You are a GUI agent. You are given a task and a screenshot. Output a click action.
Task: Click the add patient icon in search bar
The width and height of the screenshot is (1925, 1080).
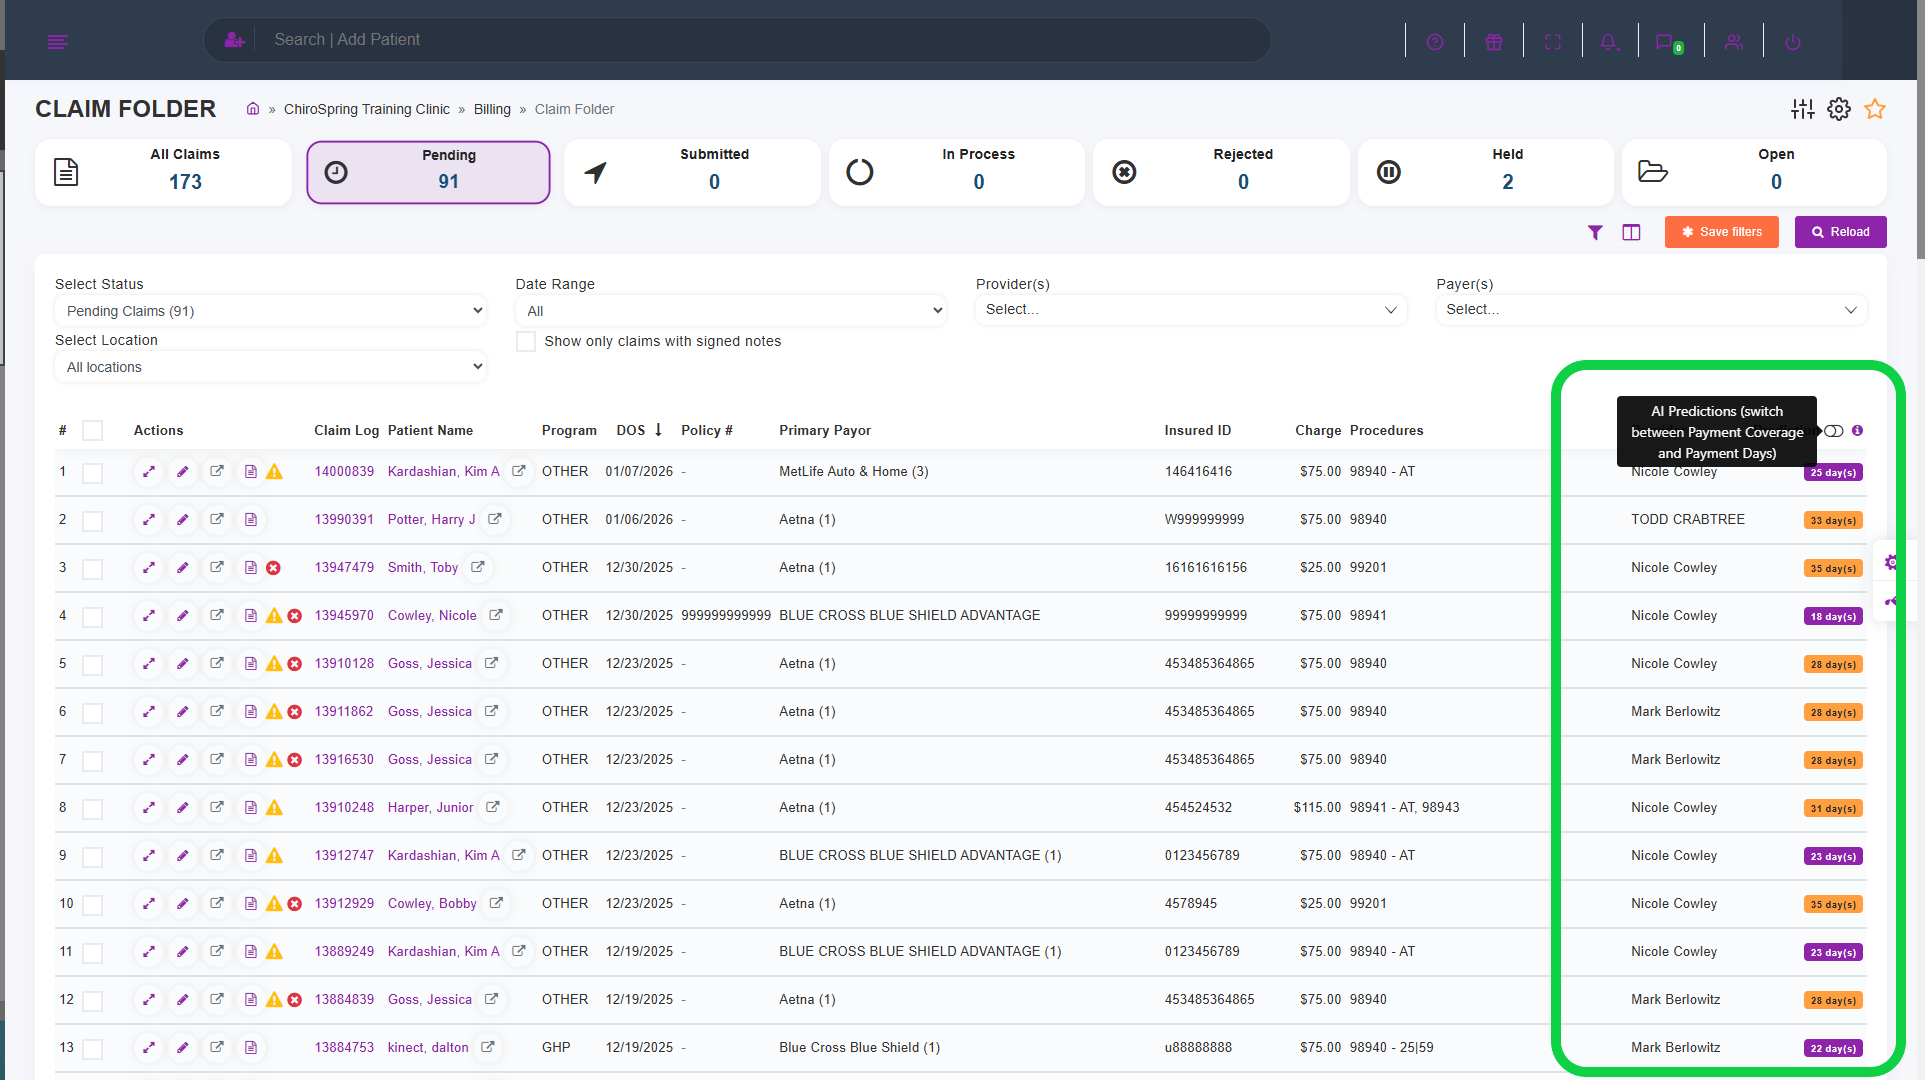pyautogui.click(x=234, y=40)
